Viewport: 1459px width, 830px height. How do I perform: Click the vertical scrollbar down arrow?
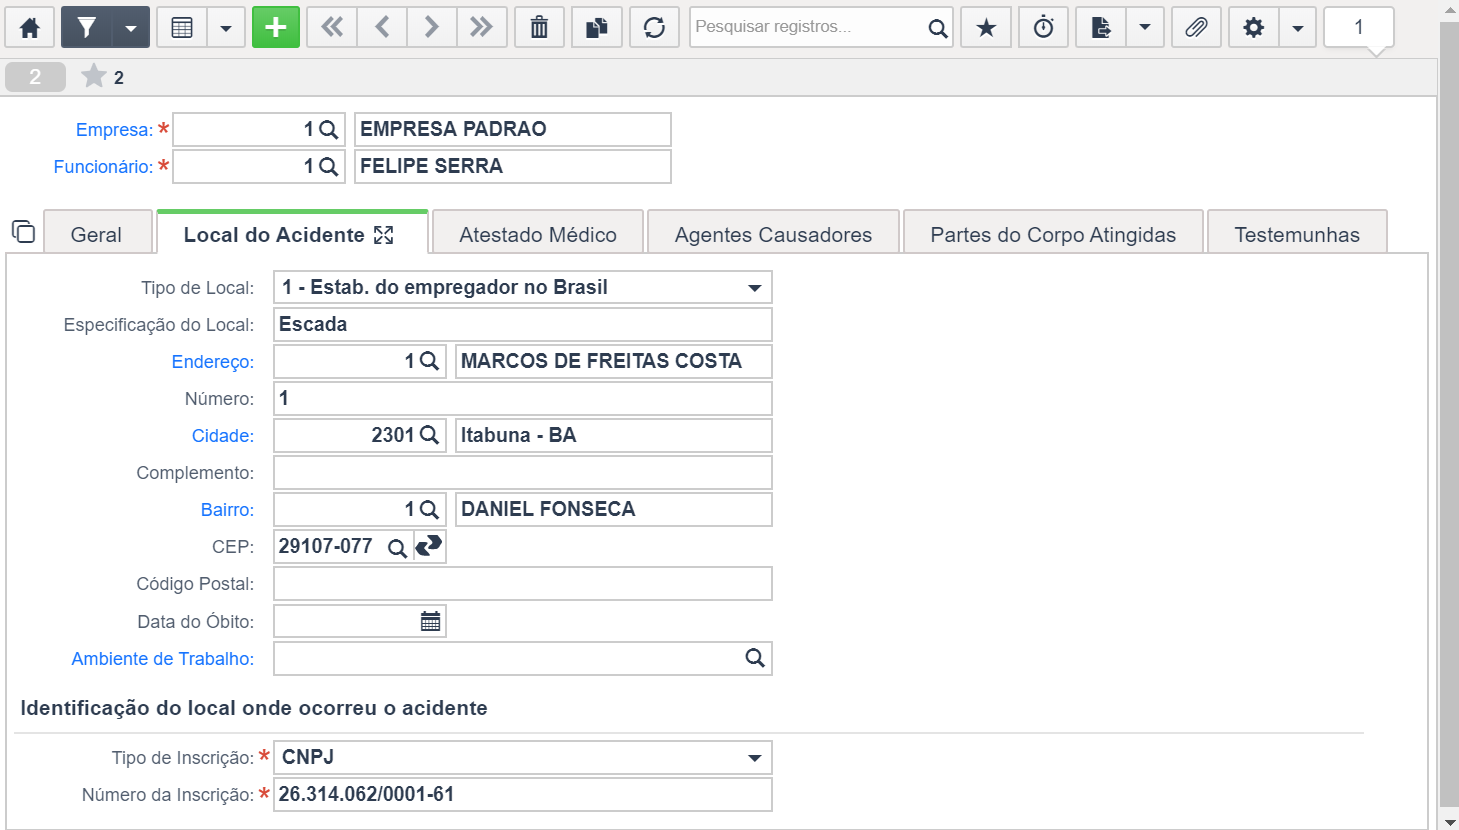click(x=1449, y=822)
